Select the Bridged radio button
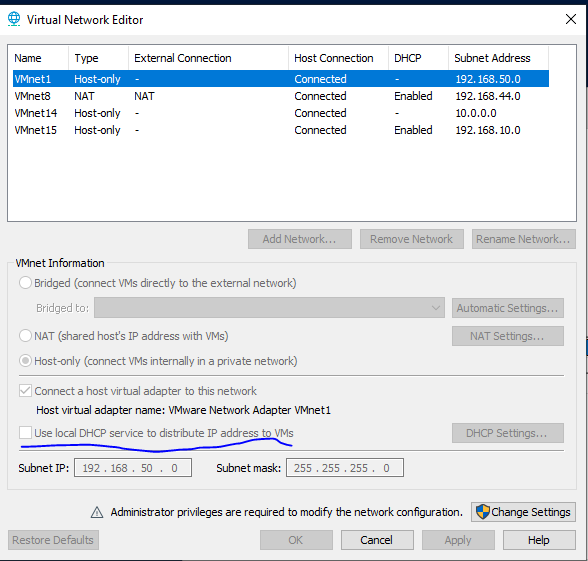The image size is (588, 561). pyautogui.click(x=25, y=283)
